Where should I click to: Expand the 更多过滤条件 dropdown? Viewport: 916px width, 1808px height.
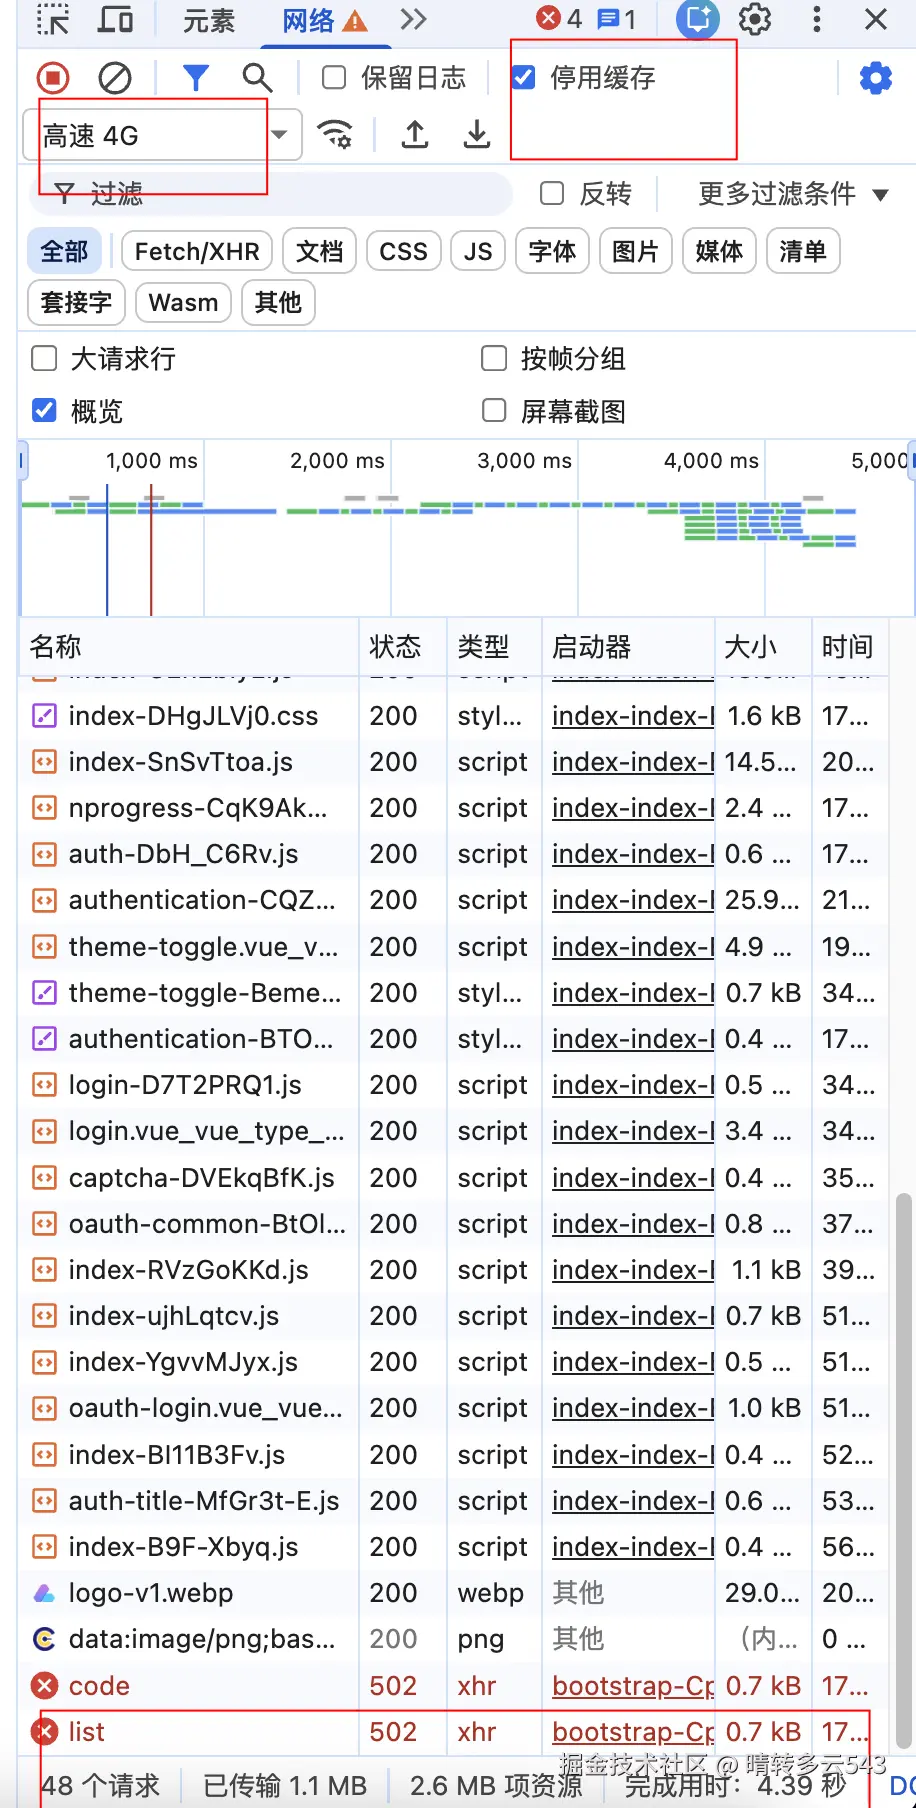[x=792, y=193]
